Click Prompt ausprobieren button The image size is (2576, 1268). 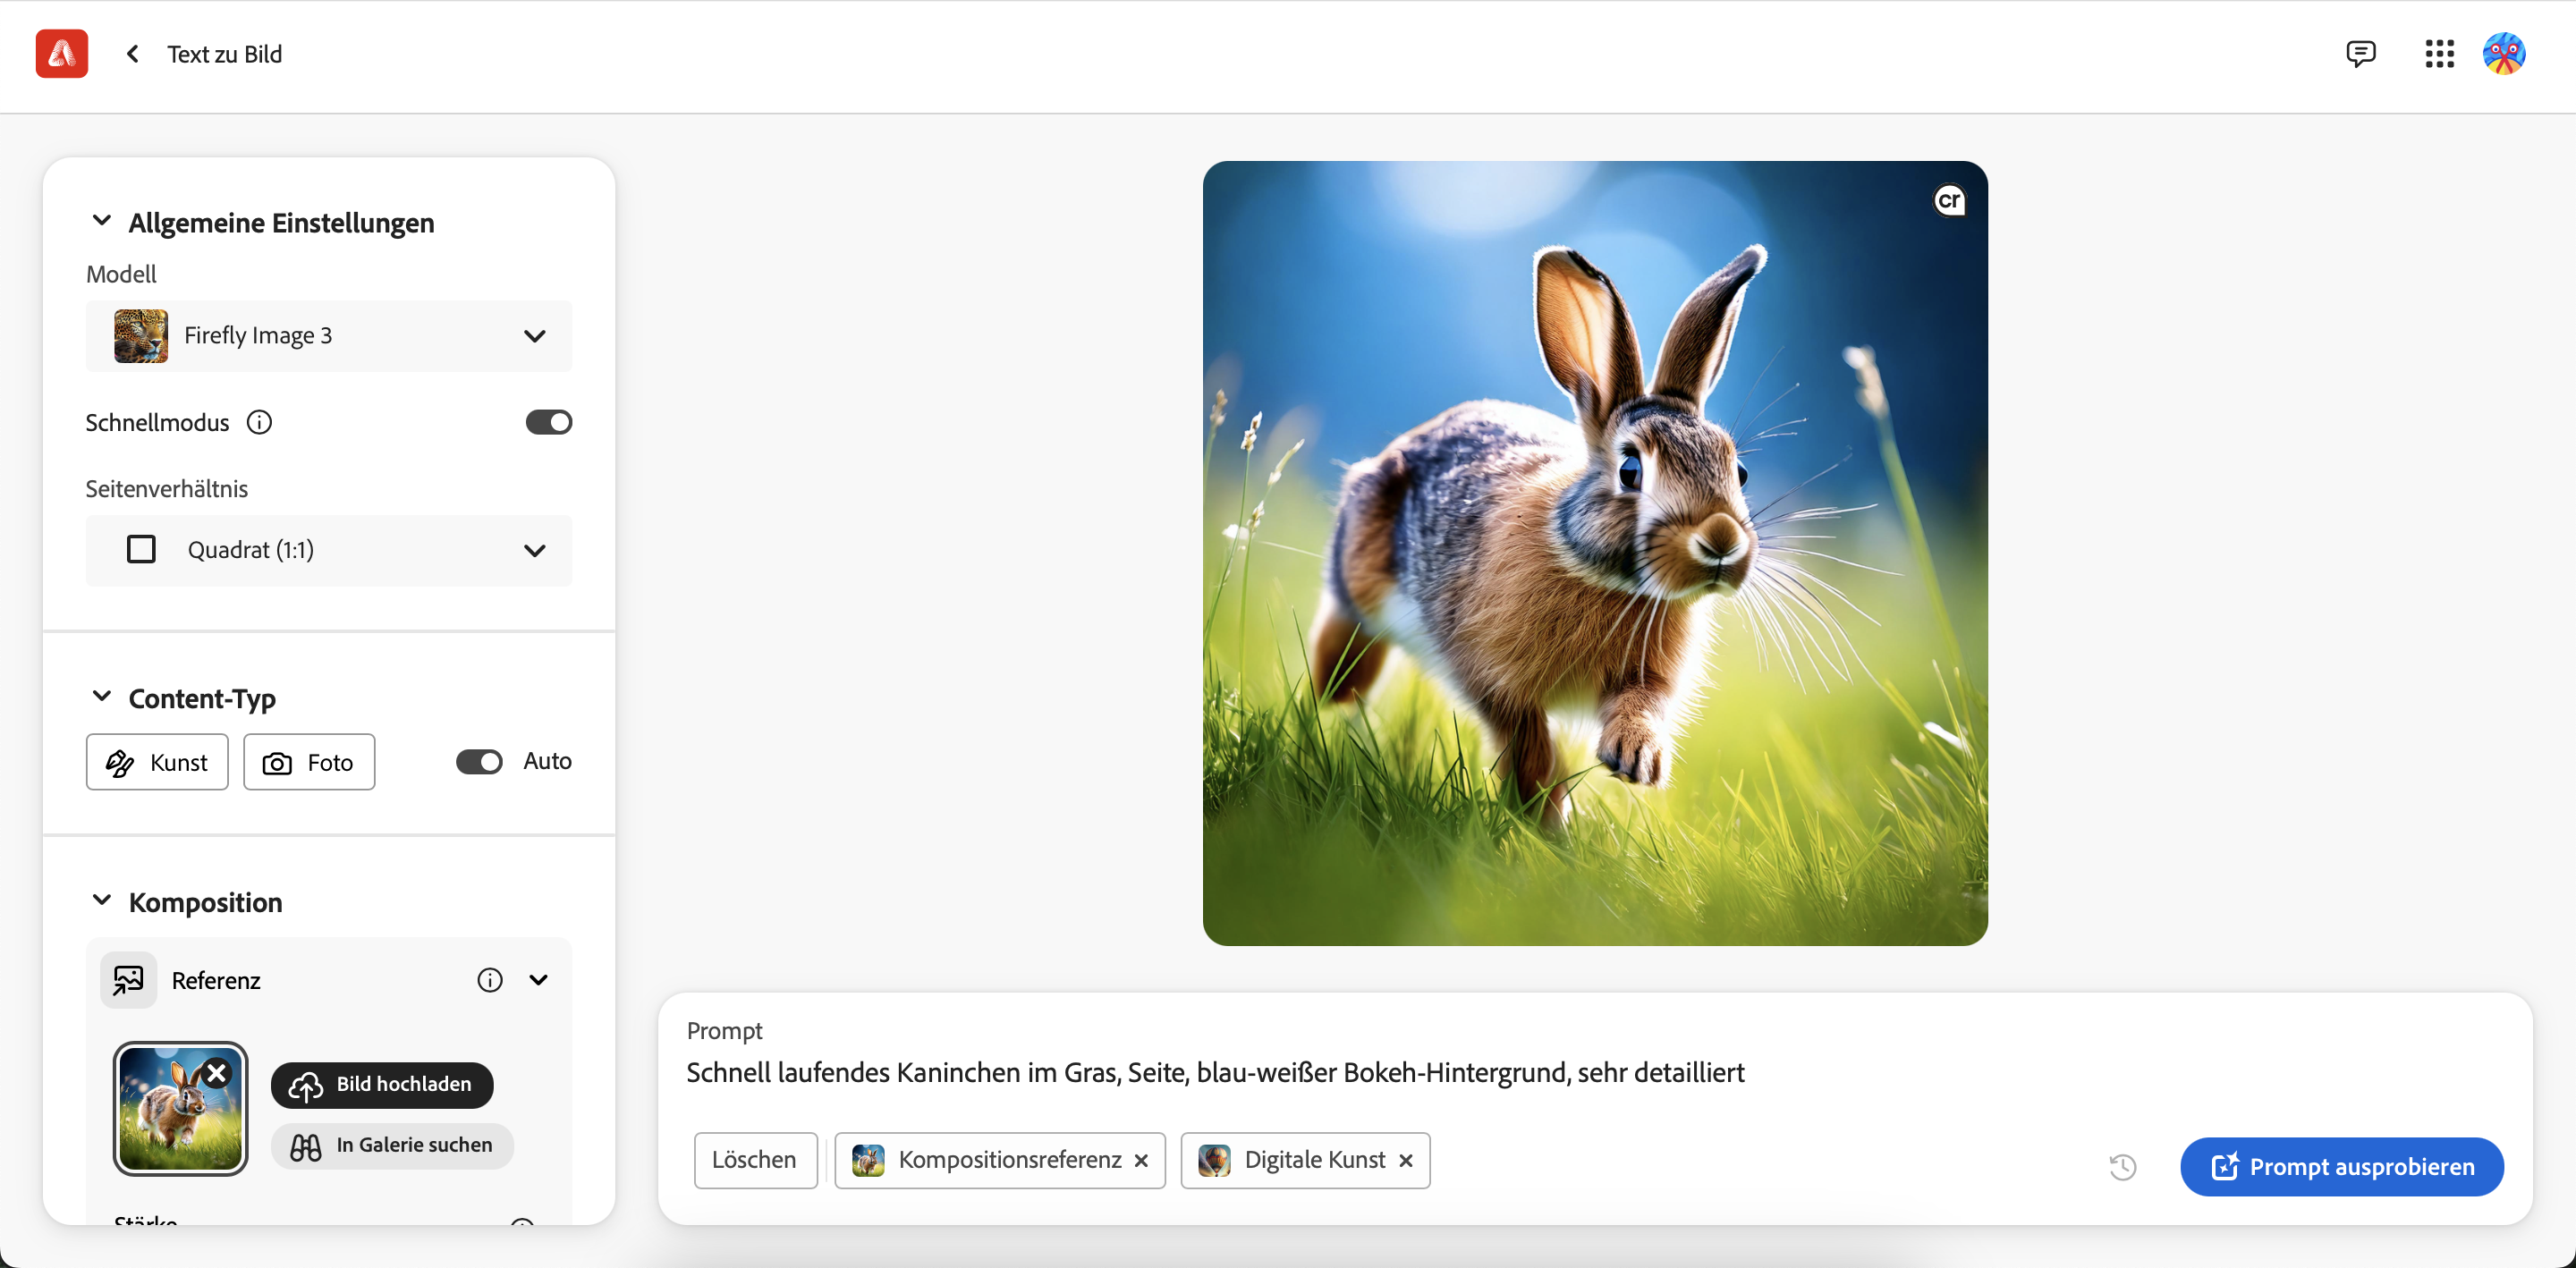coord(2341,1167)
